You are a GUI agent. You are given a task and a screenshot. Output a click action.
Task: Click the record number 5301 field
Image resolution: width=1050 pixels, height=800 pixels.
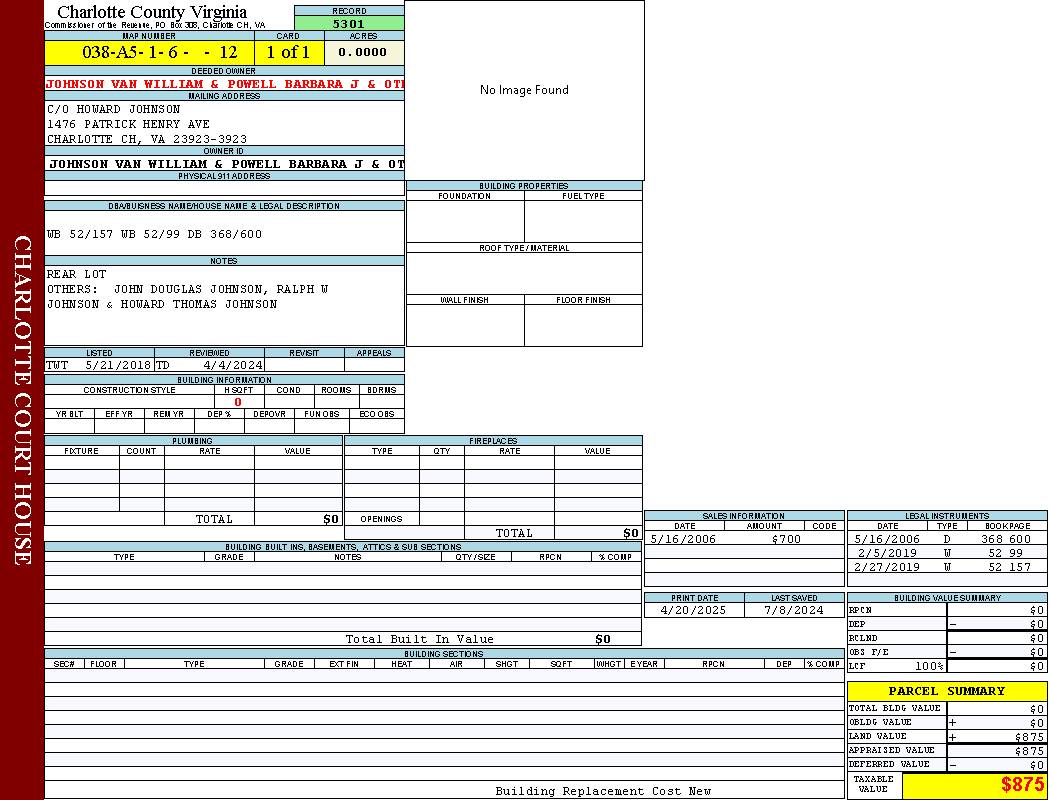[349, 24]
